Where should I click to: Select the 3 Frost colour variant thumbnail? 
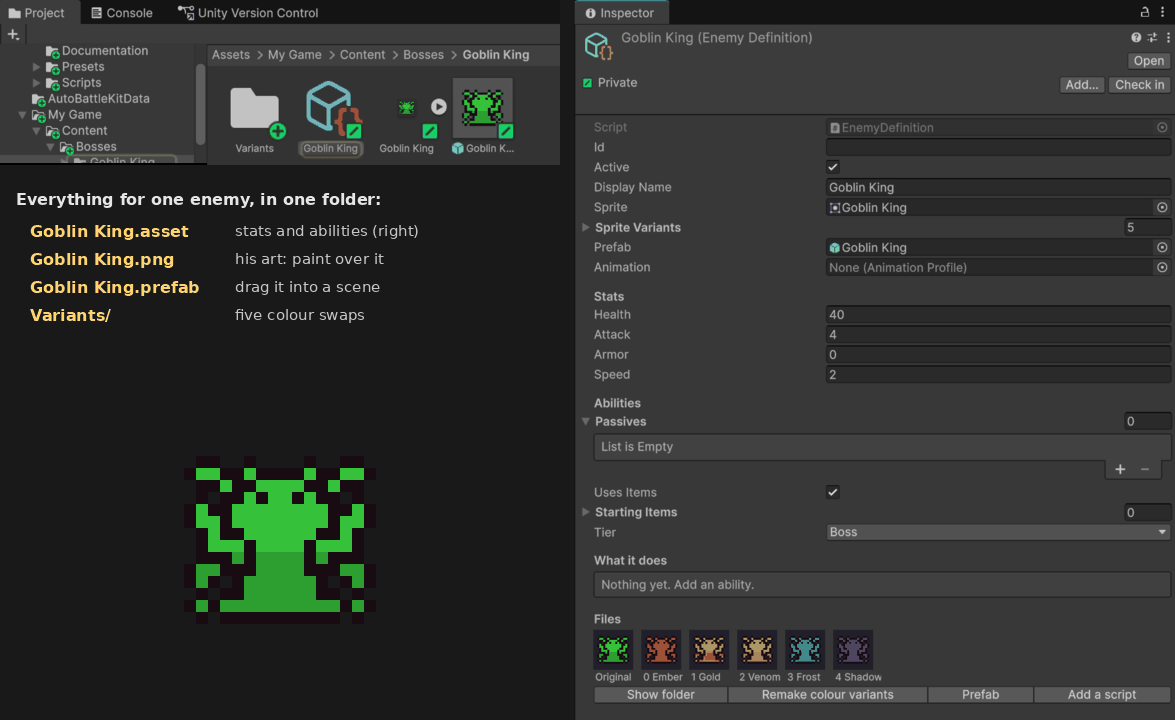click(x=805, y=650)
